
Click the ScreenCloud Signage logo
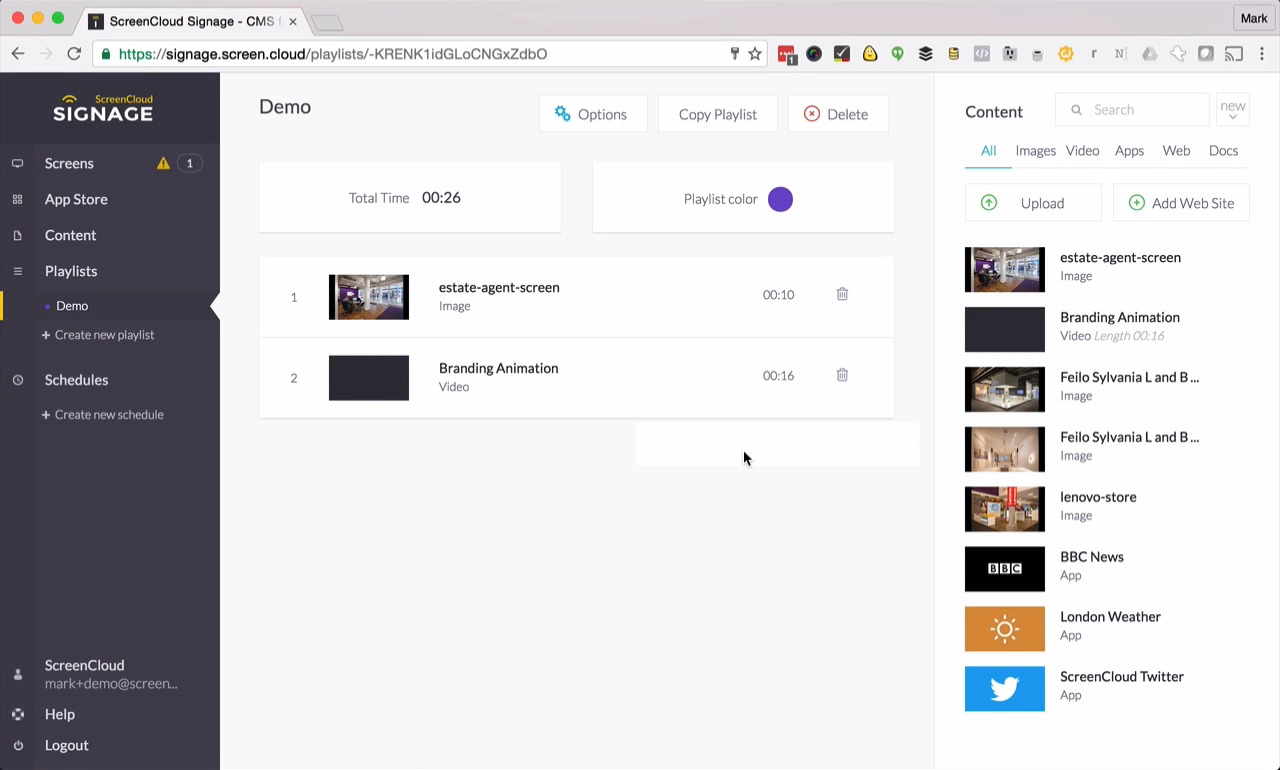pos(103,108)
